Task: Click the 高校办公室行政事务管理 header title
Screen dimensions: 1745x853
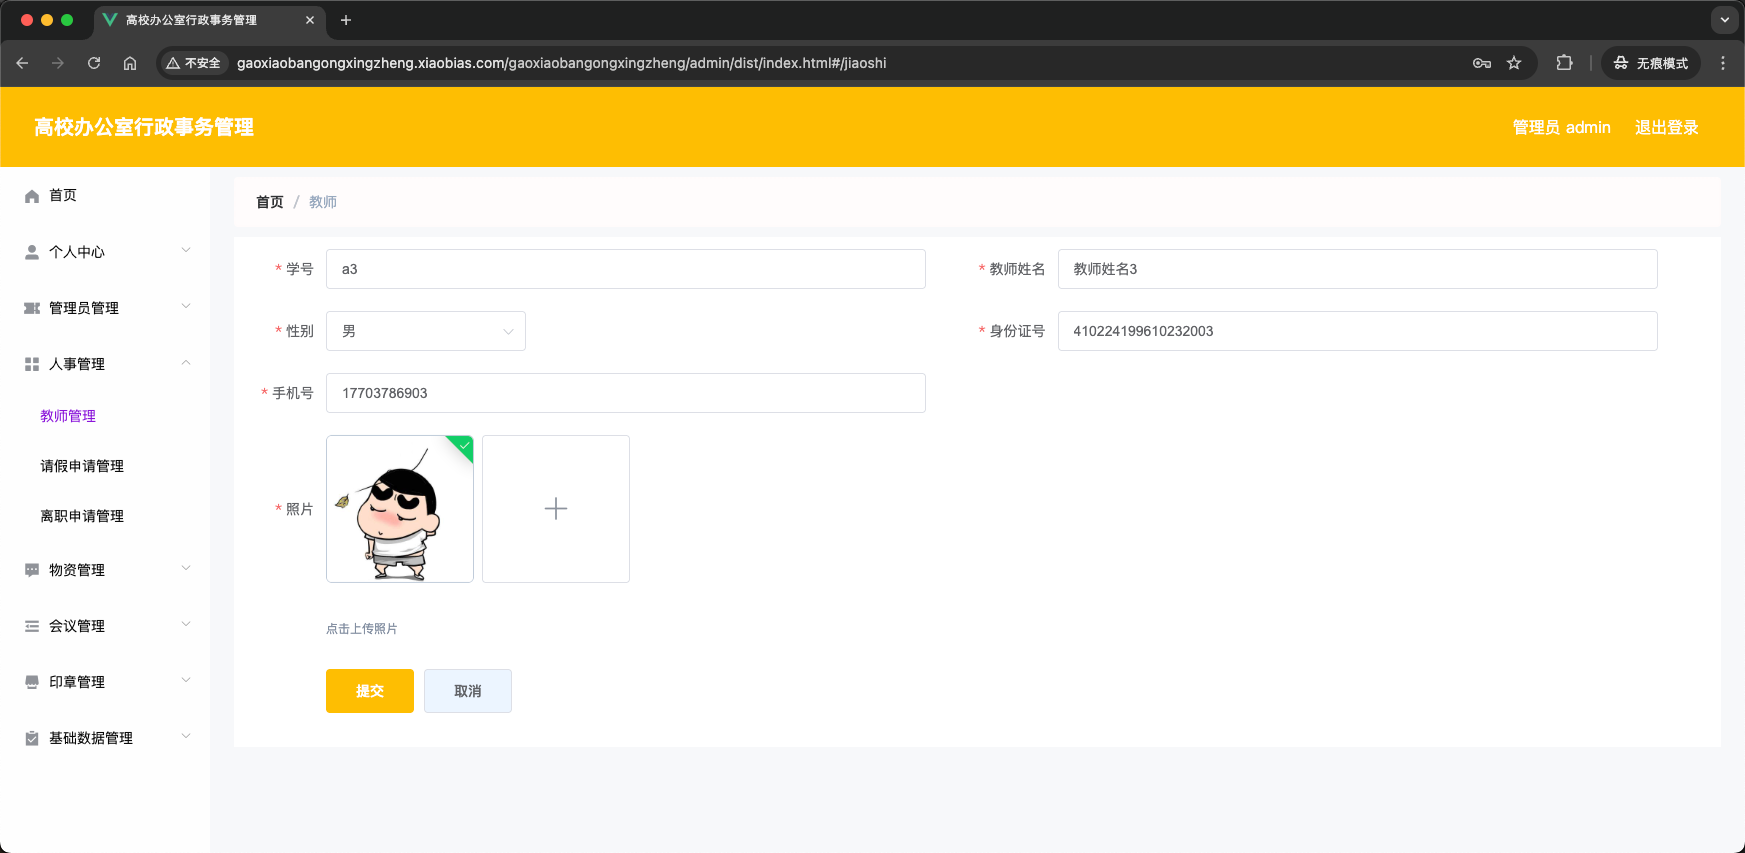Action: click(x=144, y=127)
